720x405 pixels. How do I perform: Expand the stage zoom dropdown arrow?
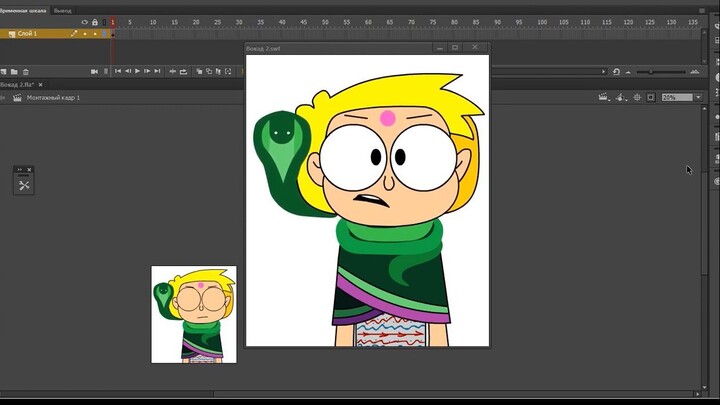point(698,97)
